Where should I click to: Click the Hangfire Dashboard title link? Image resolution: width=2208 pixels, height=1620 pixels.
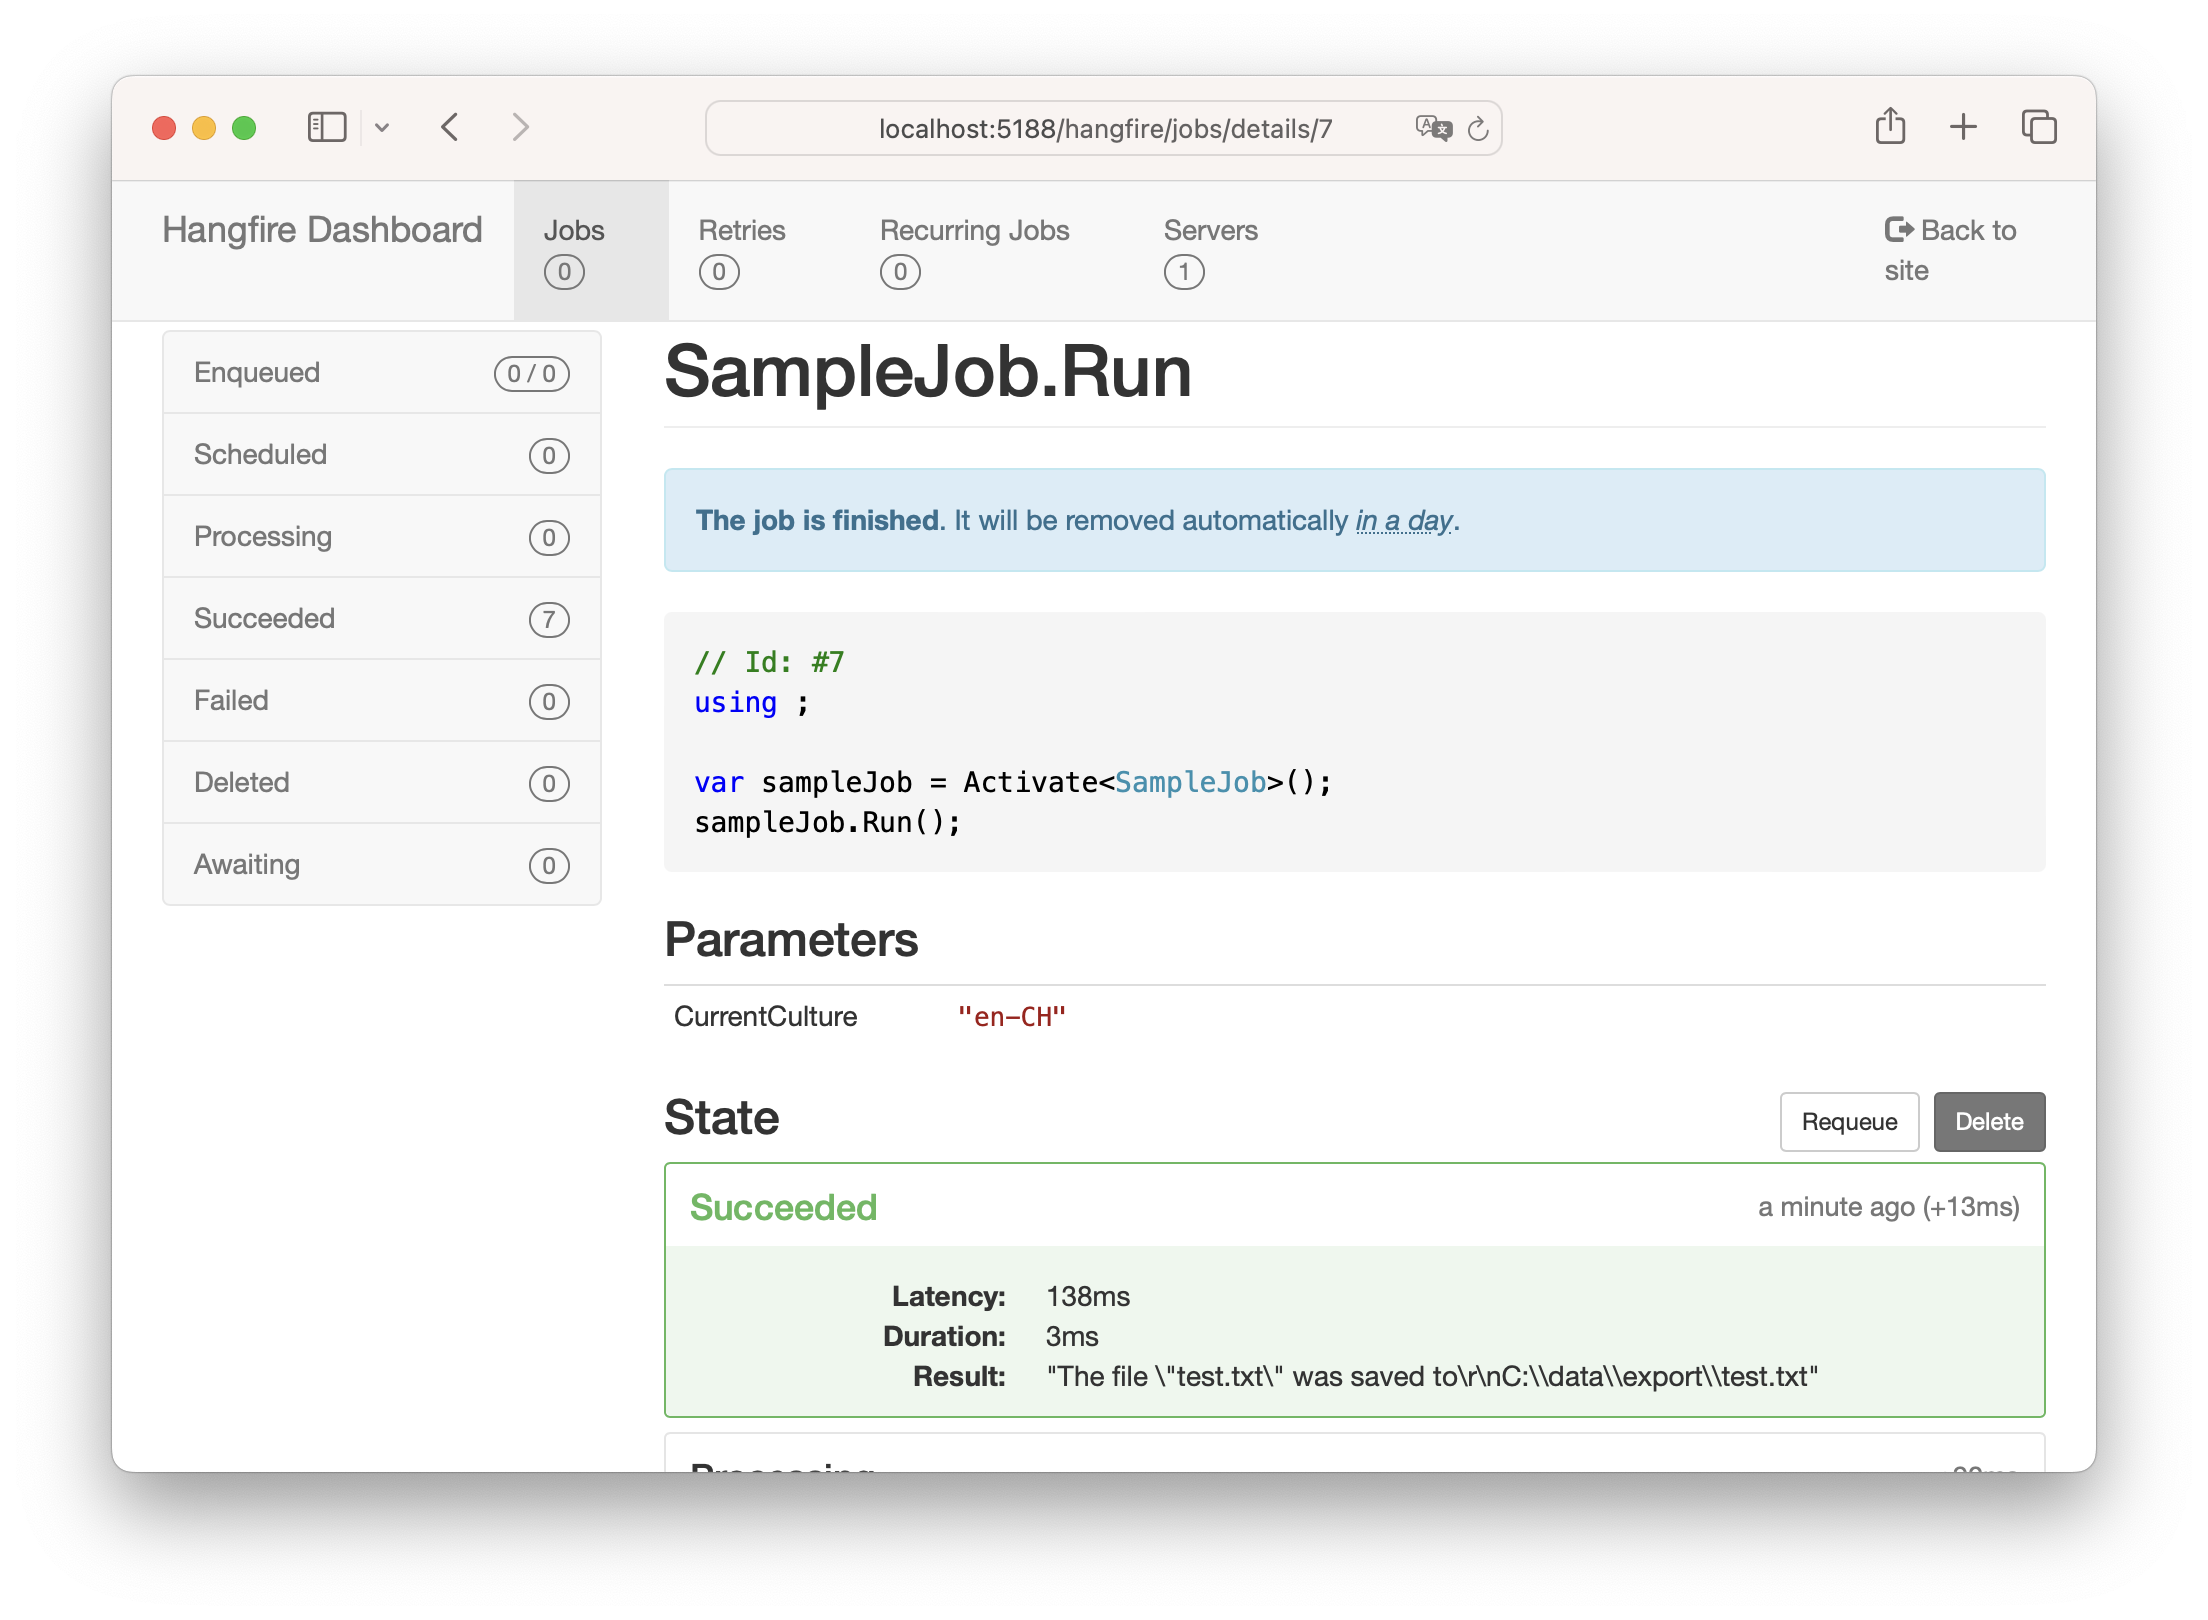[322, 230]
